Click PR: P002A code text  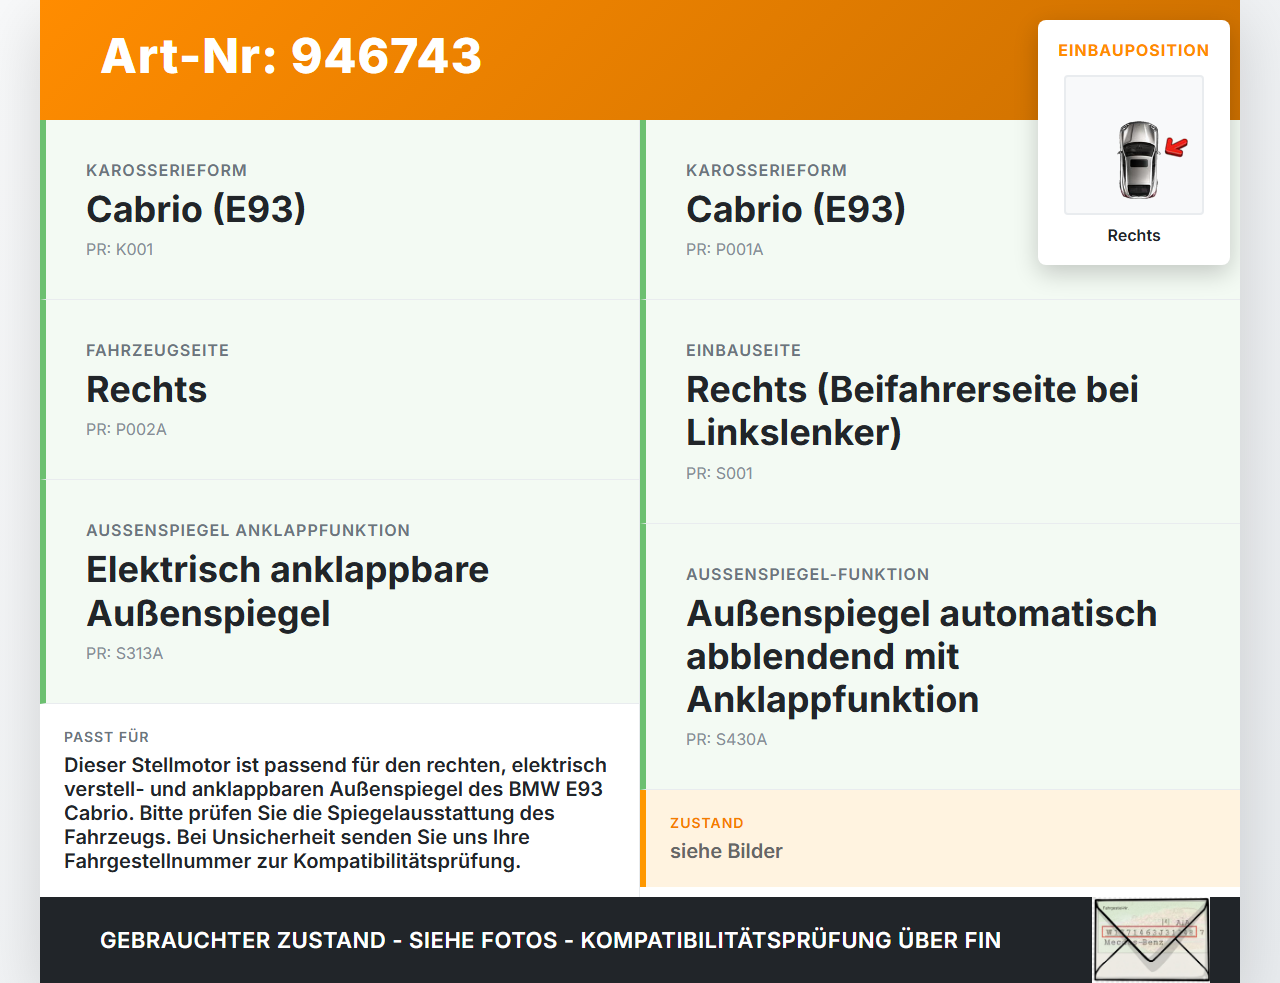[x=126, y=429]
